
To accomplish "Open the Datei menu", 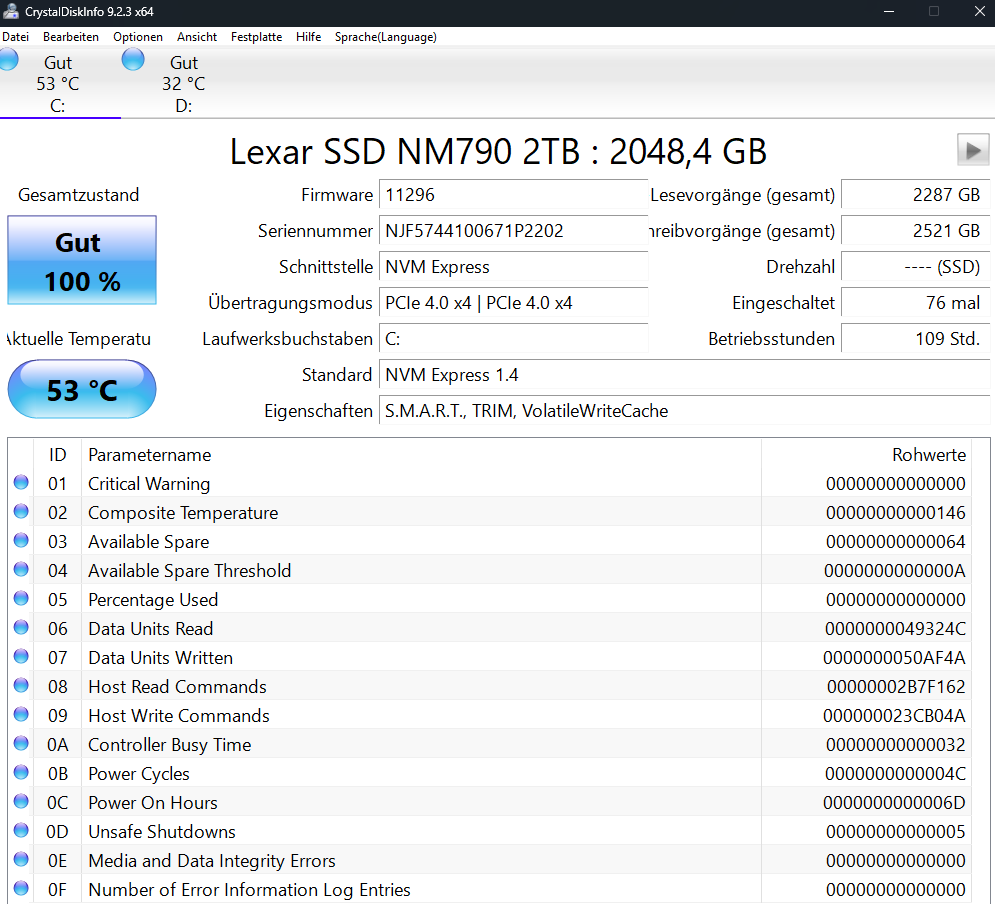I will [x=15, y=37].
